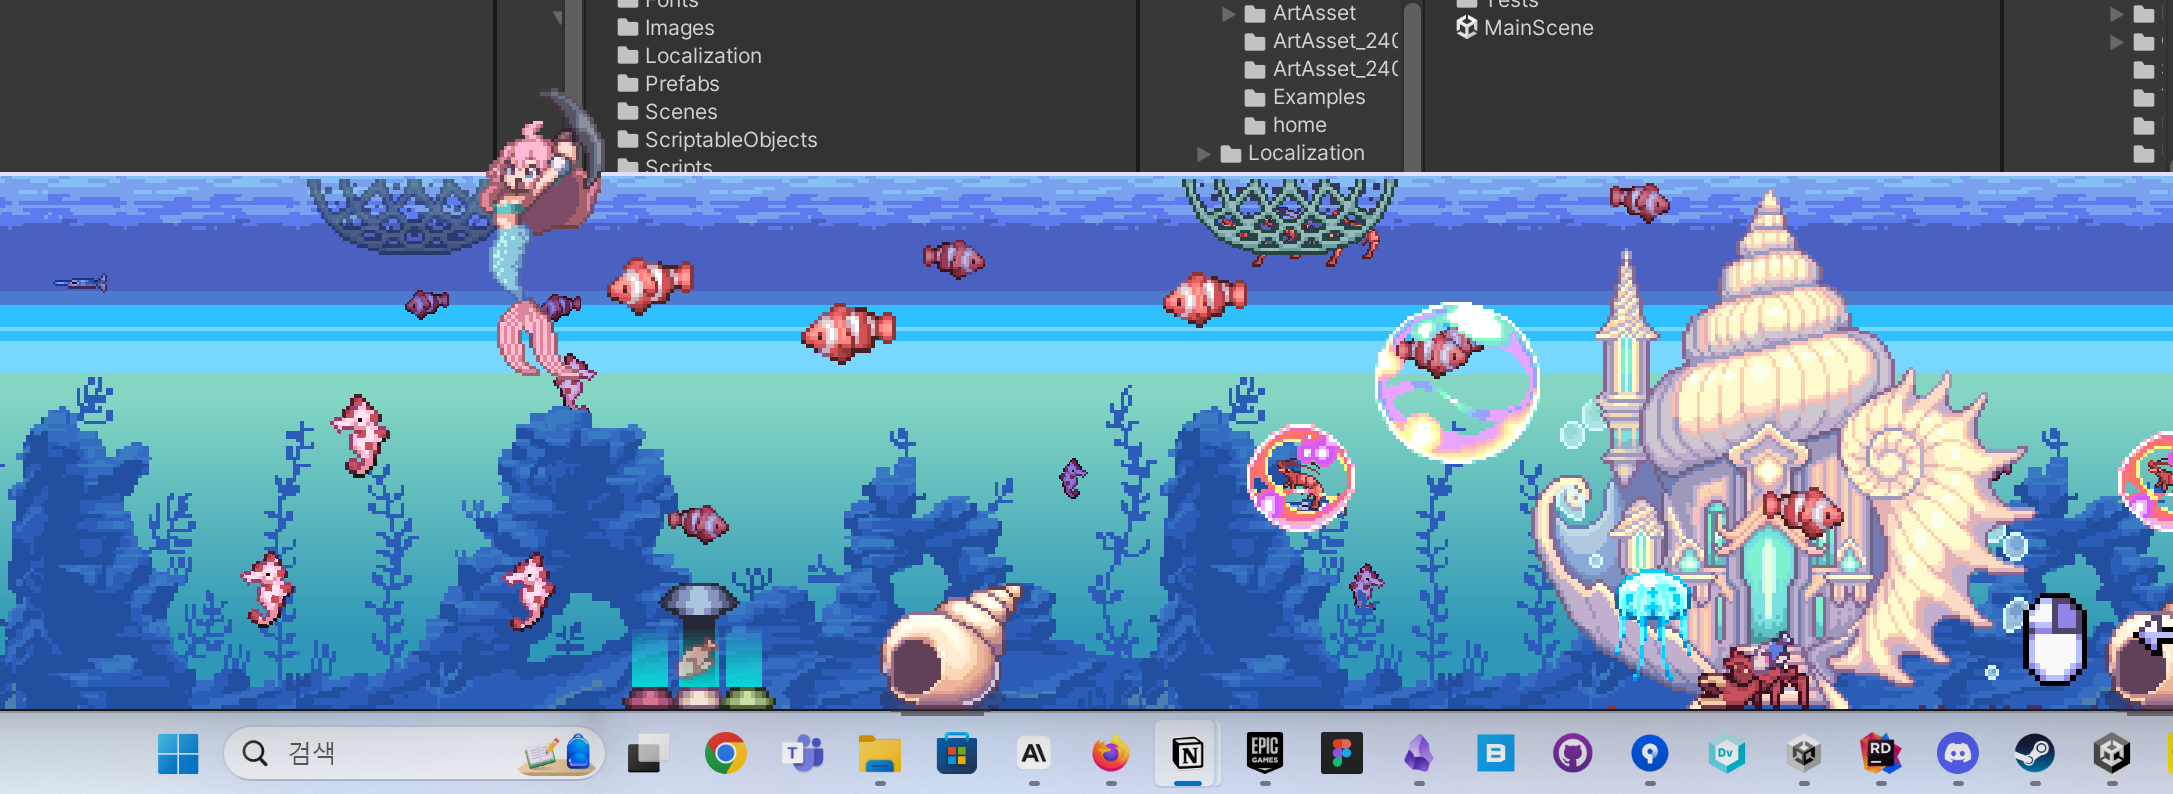Open Firefox browser in the taskbar

1110,754
